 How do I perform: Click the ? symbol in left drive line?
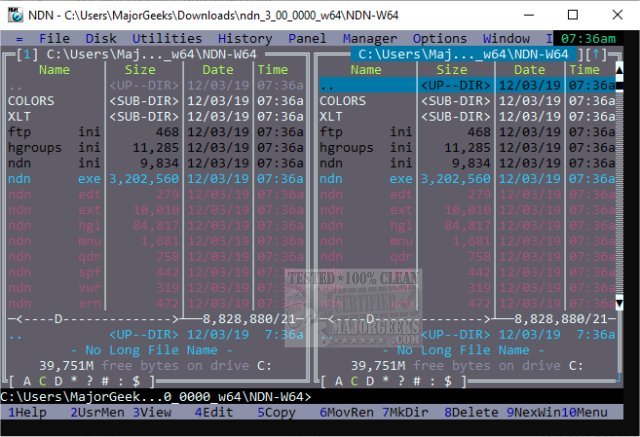pos(89,382)
